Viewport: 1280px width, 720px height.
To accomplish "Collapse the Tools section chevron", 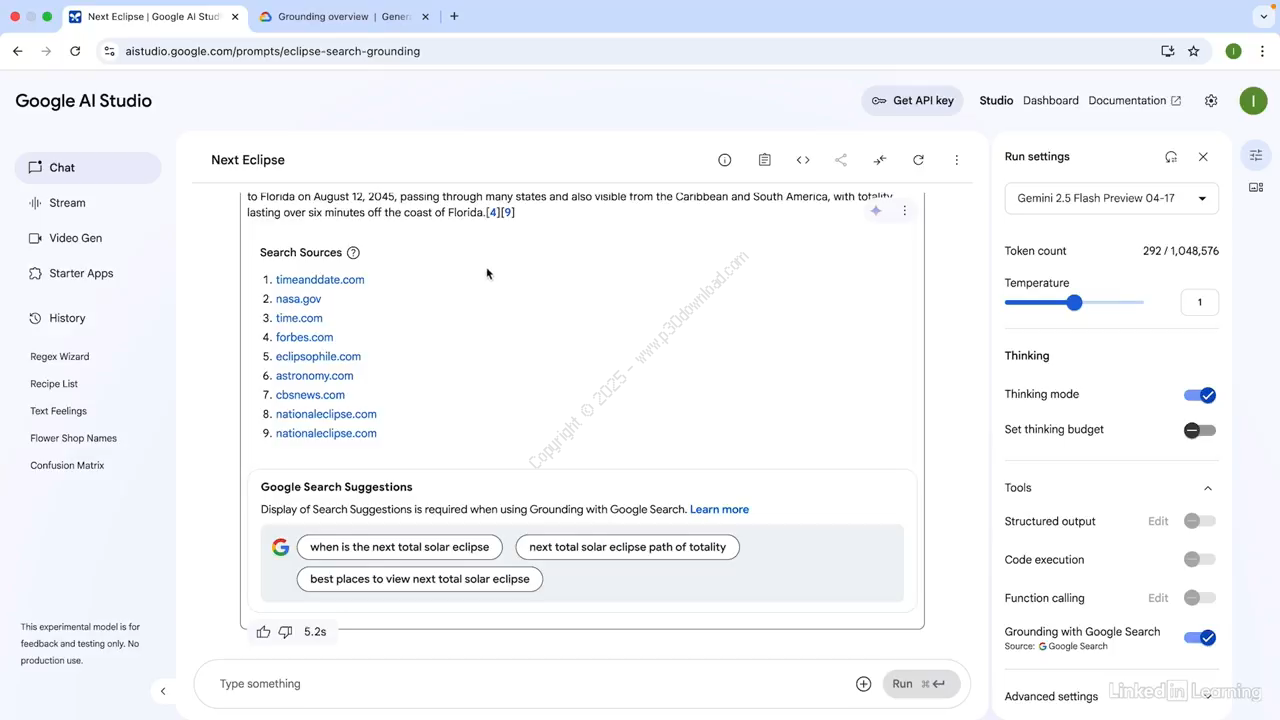I will [1207, 488].
